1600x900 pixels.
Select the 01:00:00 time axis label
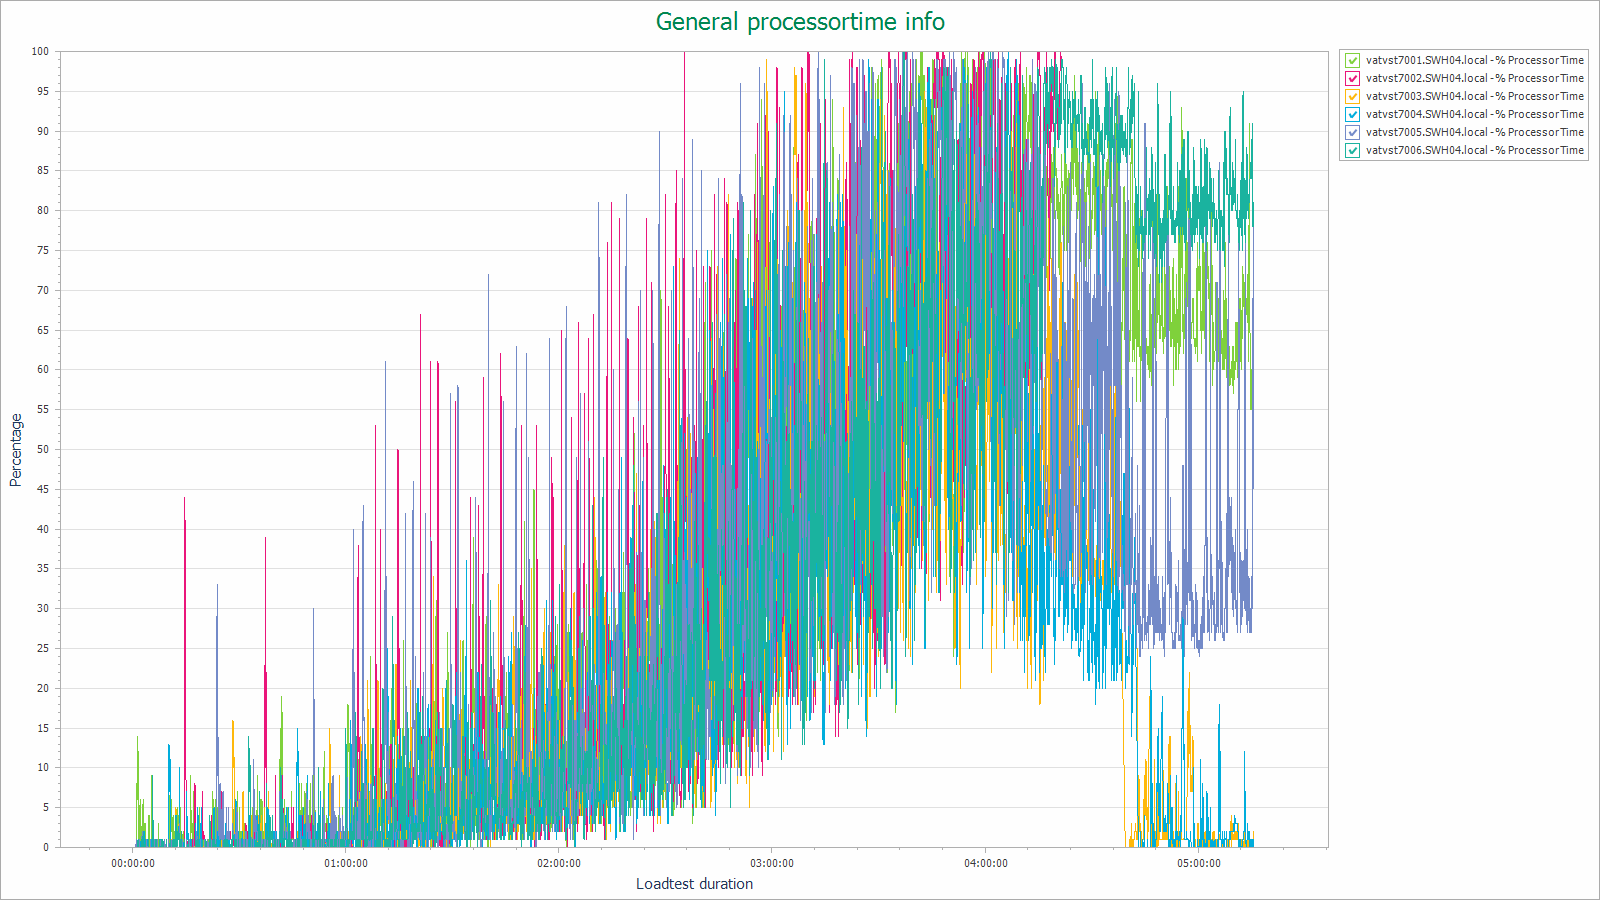tap(346, 863)
